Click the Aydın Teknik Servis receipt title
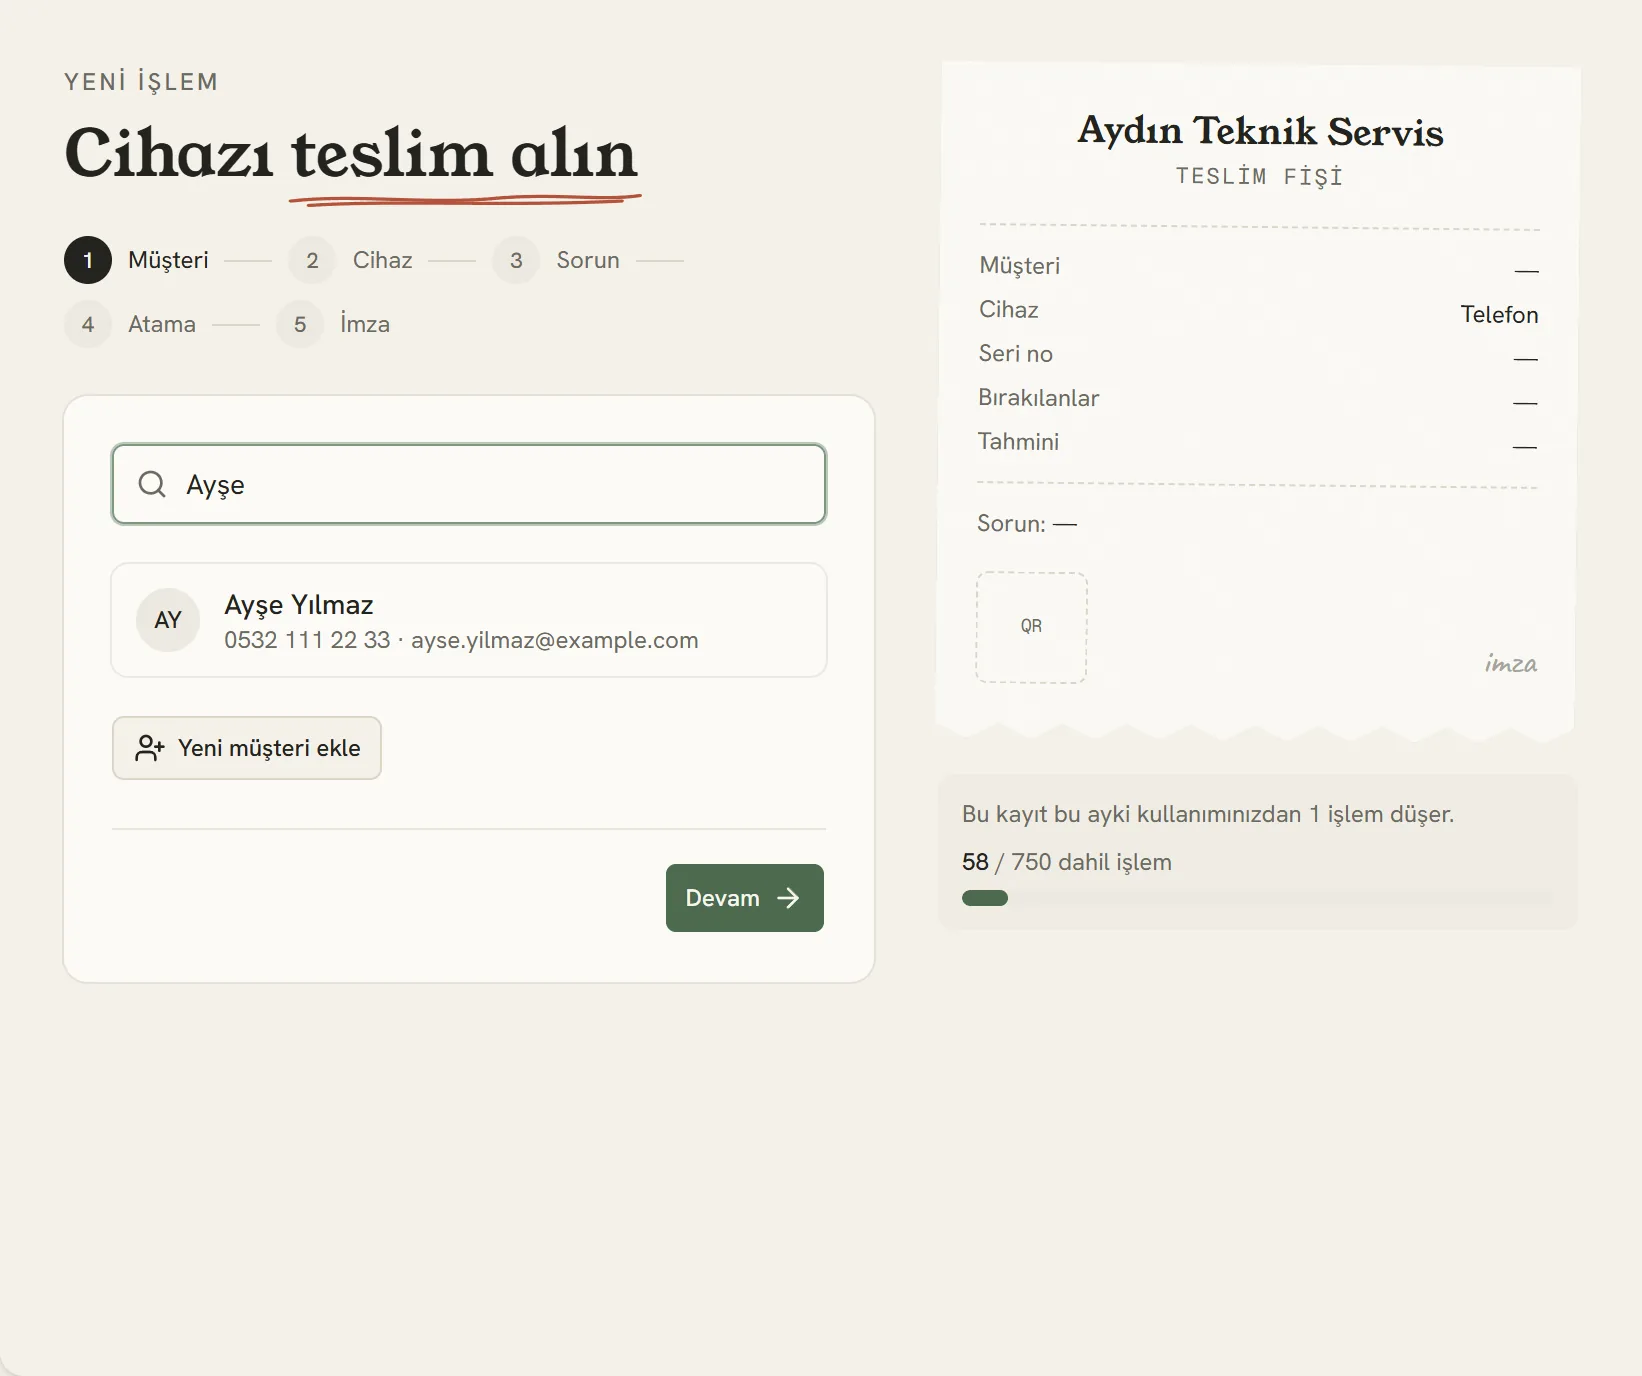The height and width of the screenshot is (1376, 1642). (1260, 131)
